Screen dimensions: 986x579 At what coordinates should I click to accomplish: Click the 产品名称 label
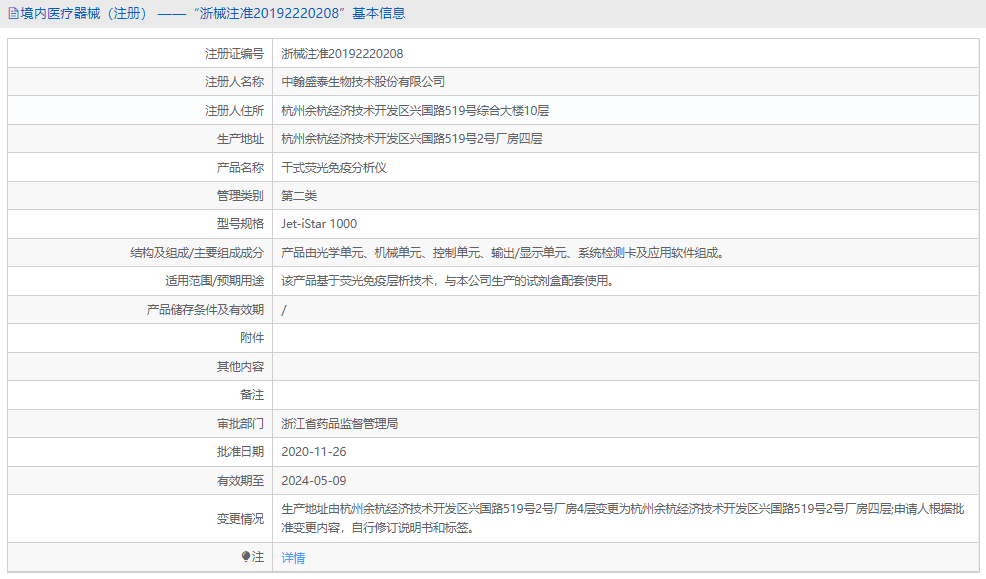click(240, 167)
